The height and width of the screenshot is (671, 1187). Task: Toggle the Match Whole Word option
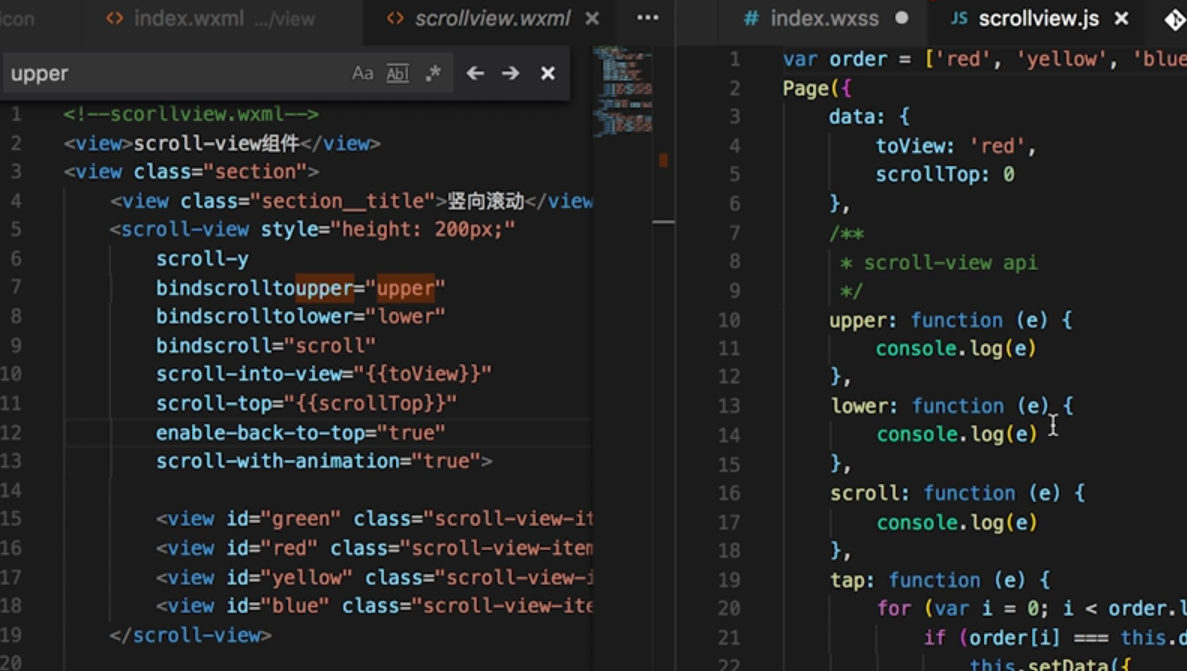coord(397,73)
